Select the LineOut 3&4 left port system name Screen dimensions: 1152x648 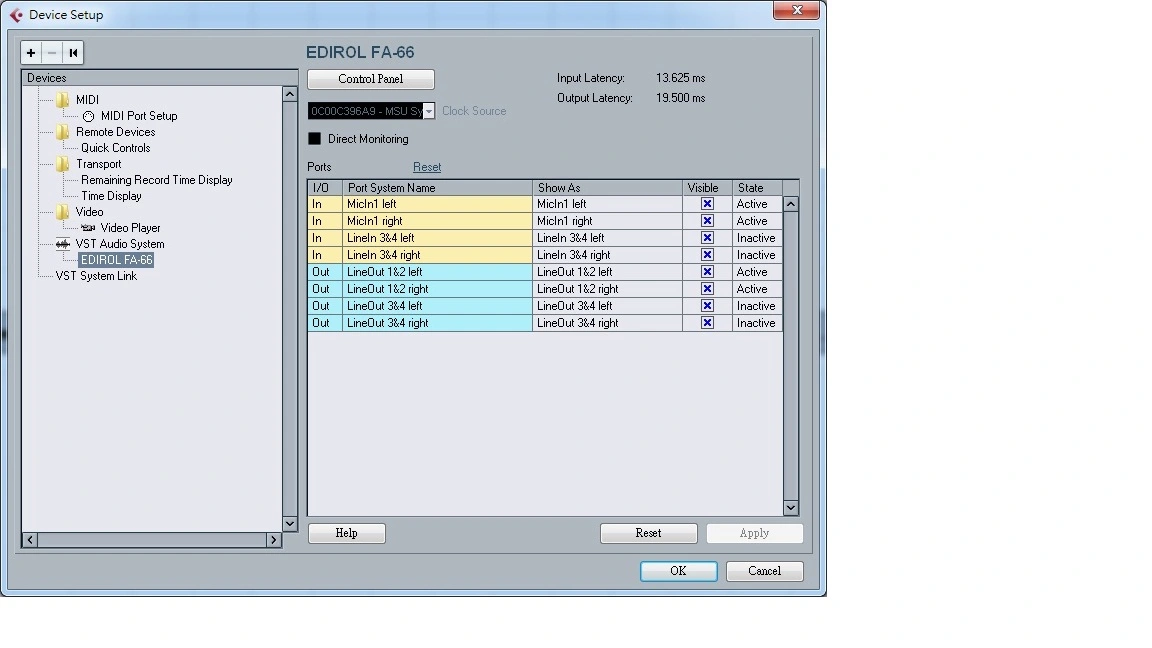[x=437, y=306]
